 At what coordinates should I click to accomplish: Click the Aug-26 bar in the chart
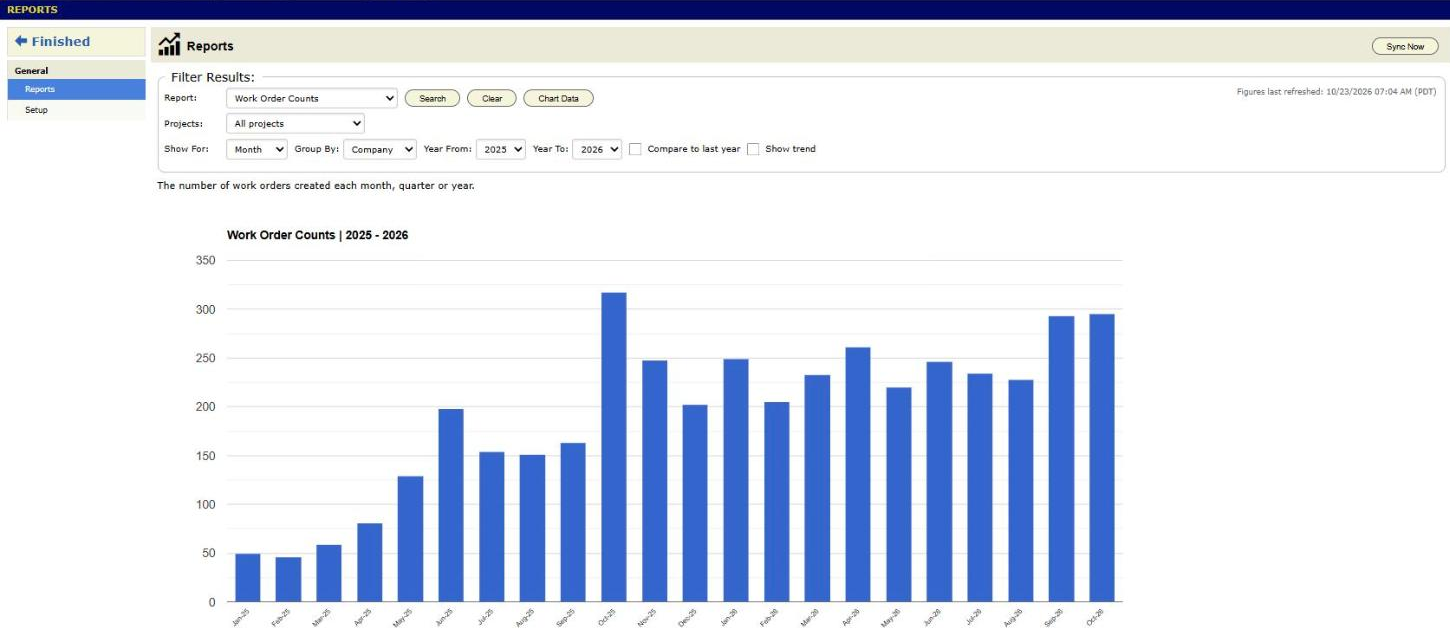point(1021,491)
